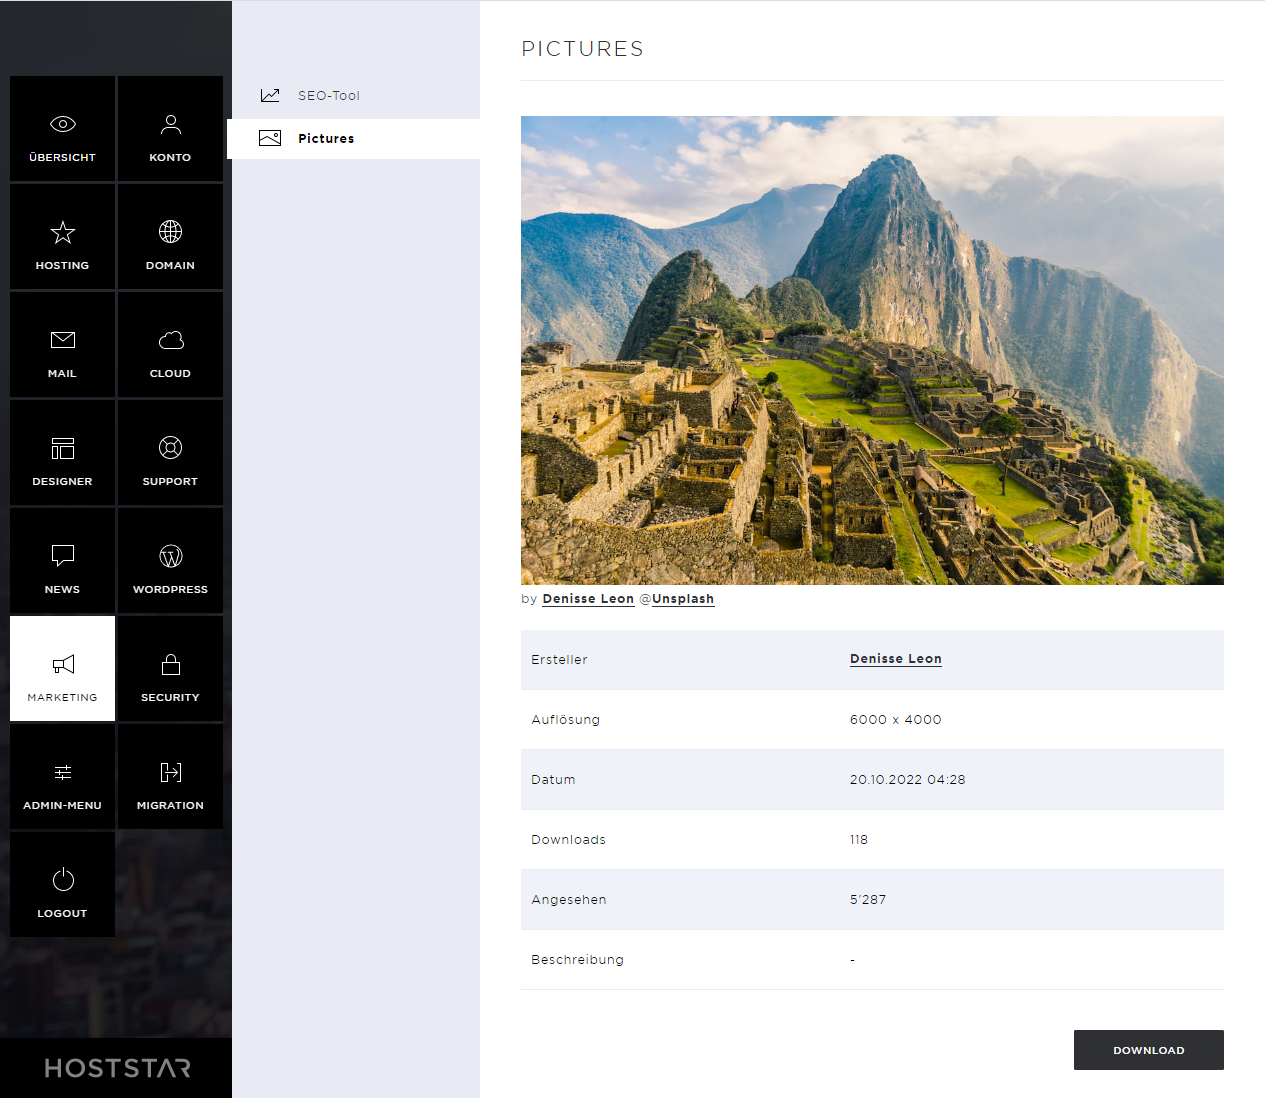The width and height of the screenshot is (1265, 1098).
Task: Click the SEO-Tool chart icon
Action: point(270,95)
